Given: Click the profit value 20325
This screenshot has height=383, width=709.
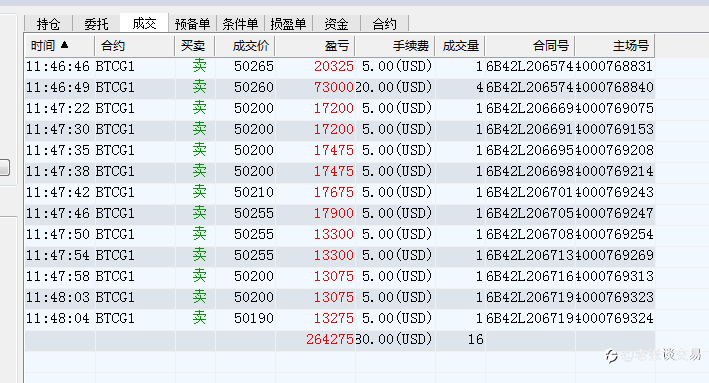Looking at the screenshot, I should [334, 66].
